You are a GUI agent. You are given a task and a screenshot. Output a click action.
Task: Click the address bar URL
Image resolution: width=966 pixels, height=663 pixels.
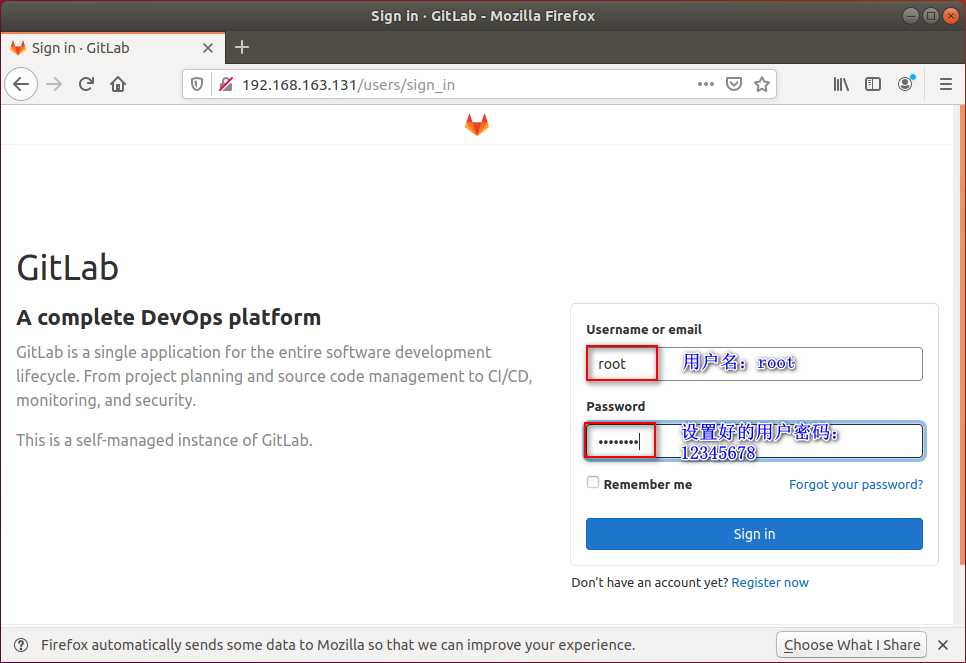pyautogui.click(x=348, y=85)
